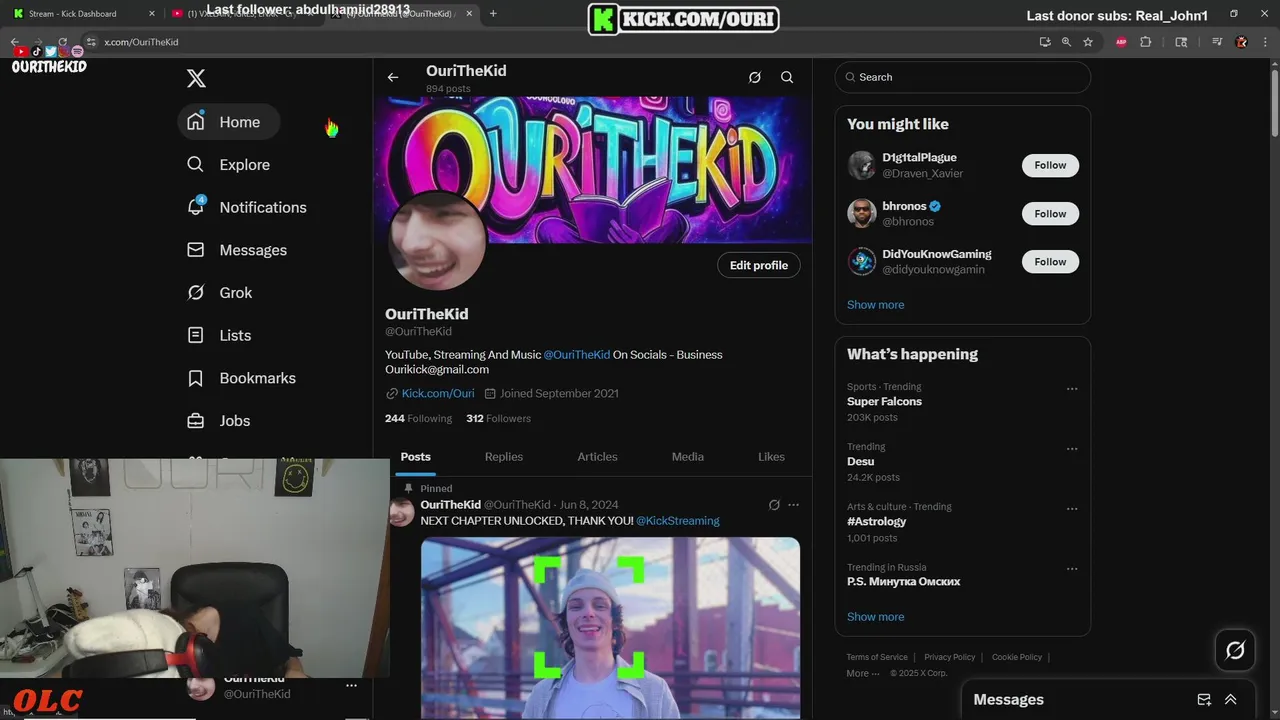Open the browser extensions puzzle icon
Viewport: 1280px width, 720px height.
1146,42
